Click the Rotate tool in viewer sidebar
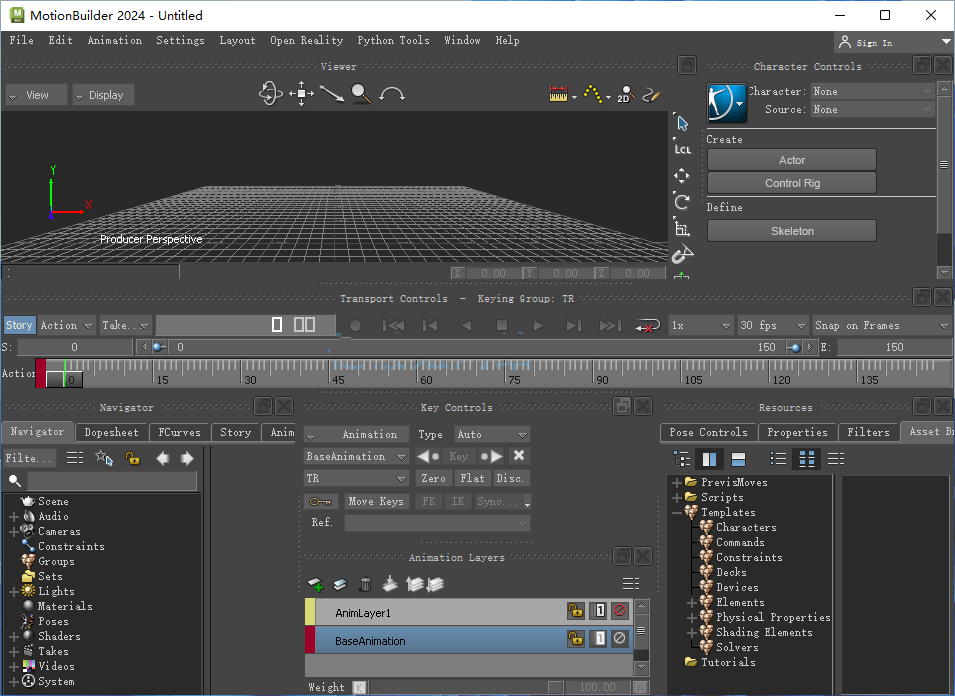Screen dimensions: 955x696 point(682,202)
